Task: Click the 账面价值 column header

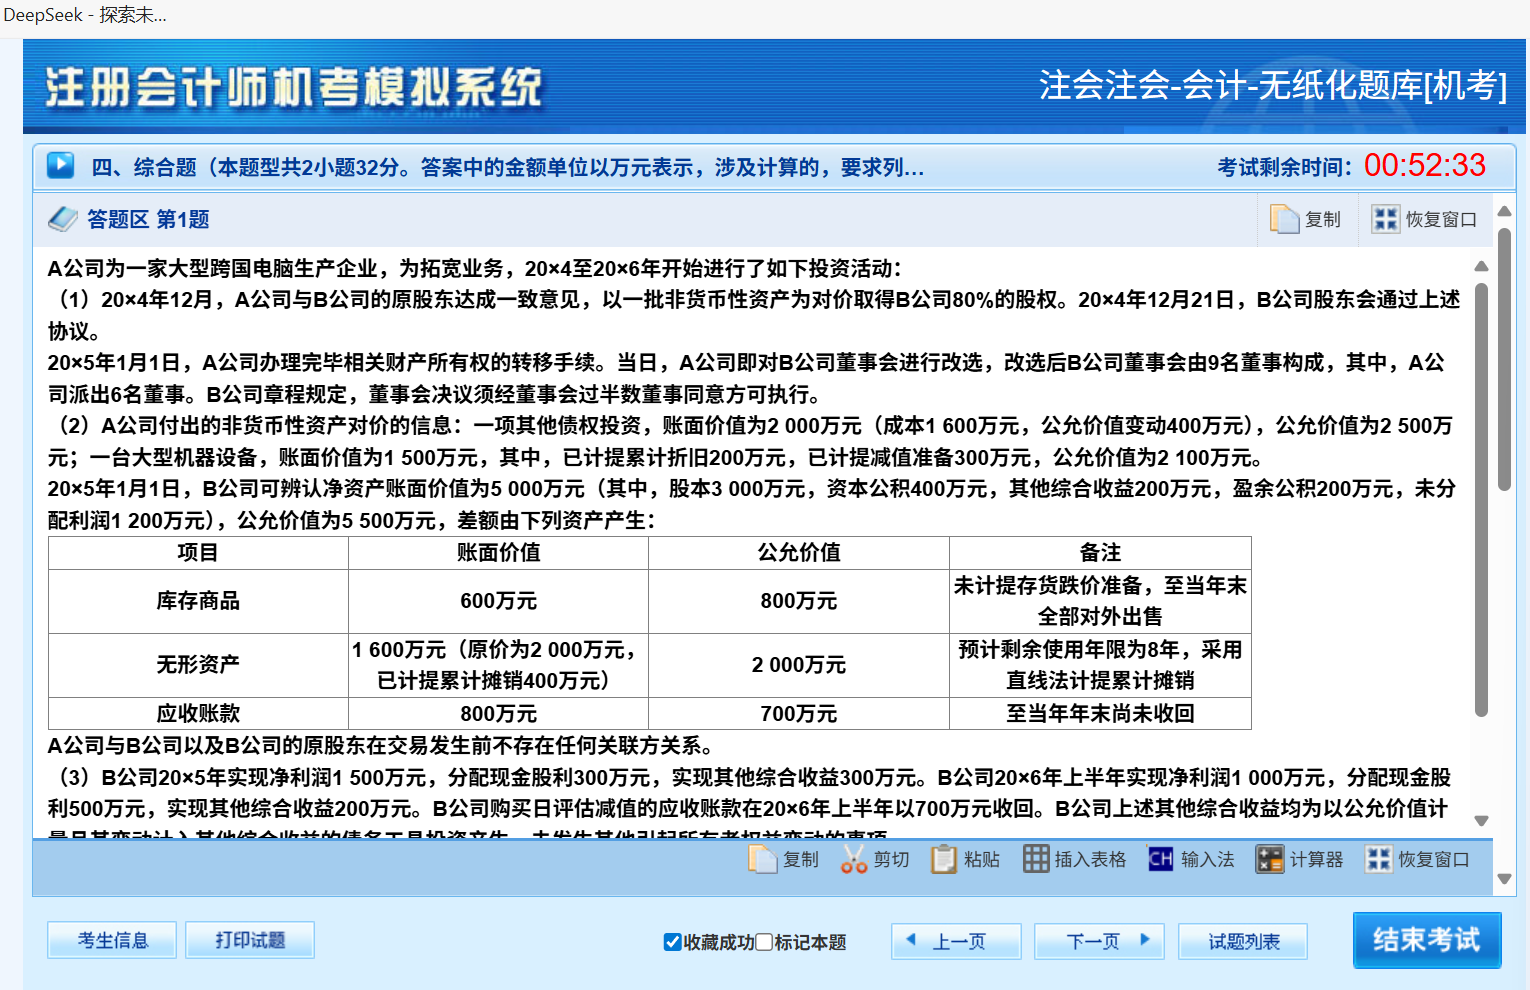Action: point(499,553)
